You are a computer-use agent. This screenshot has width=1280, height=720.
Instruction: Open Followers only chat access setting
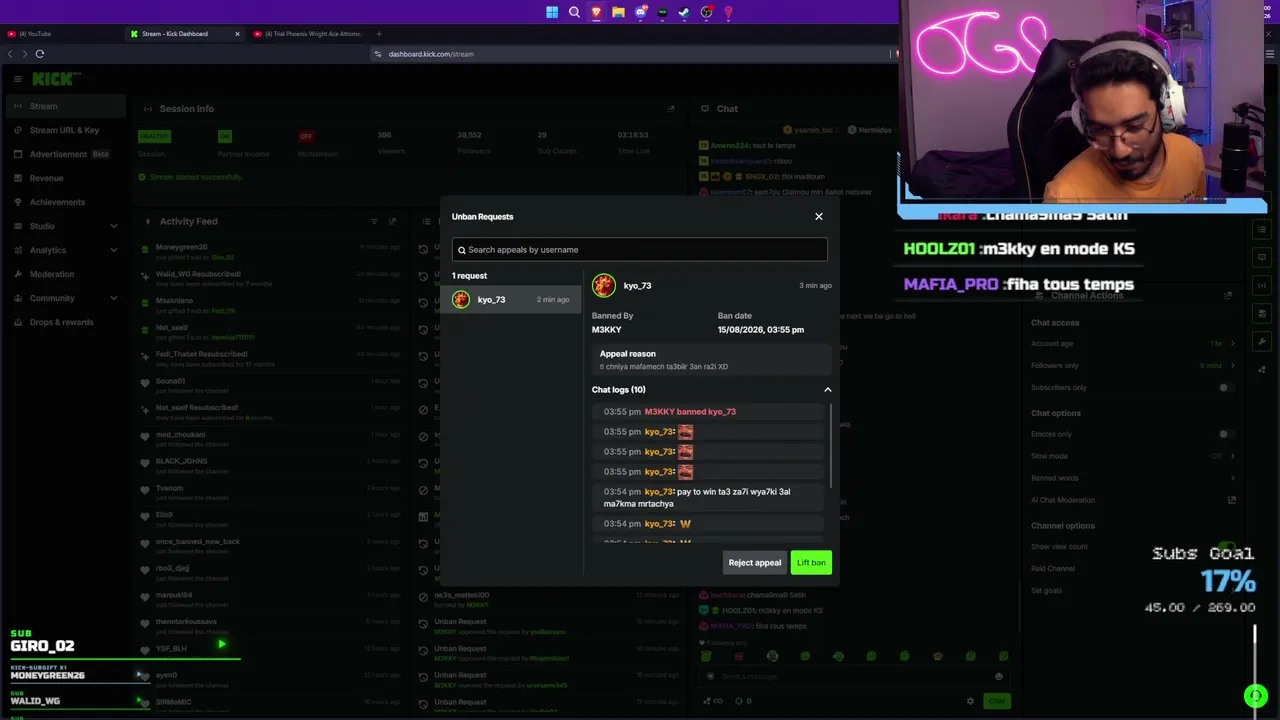1131,366
